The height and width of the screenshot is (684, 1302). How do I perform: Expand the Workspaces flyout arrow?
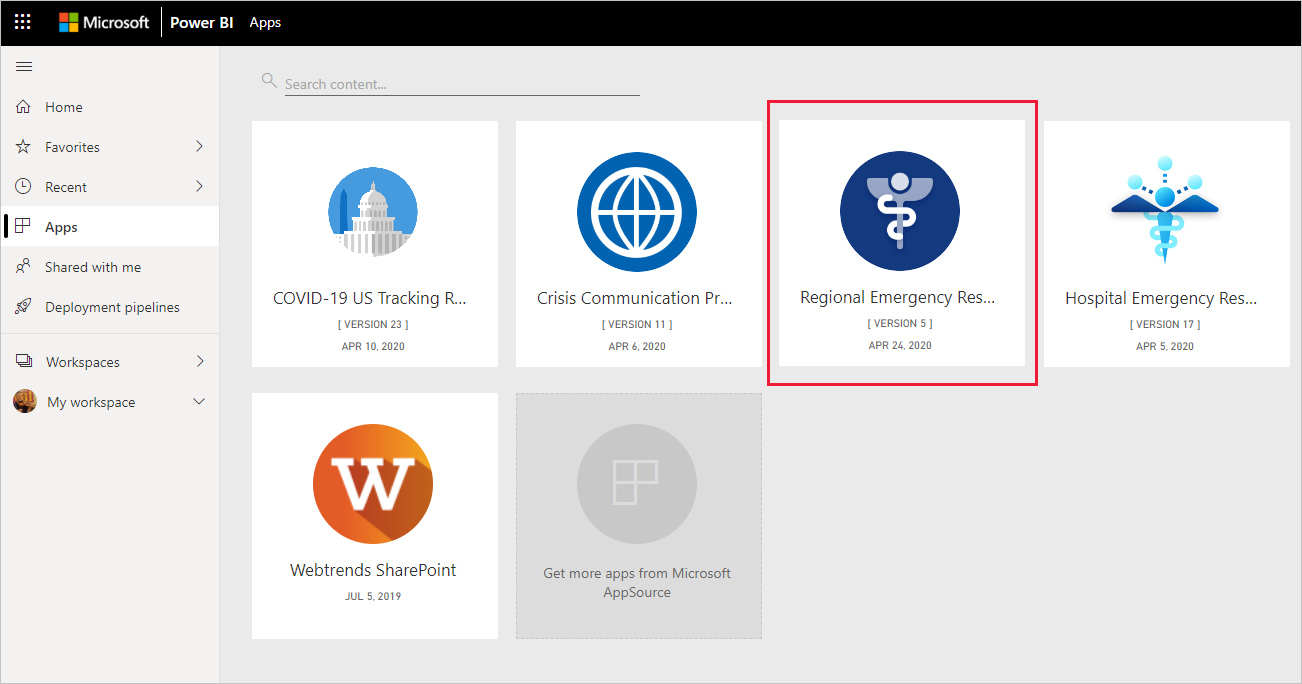[x=199, y=361]
